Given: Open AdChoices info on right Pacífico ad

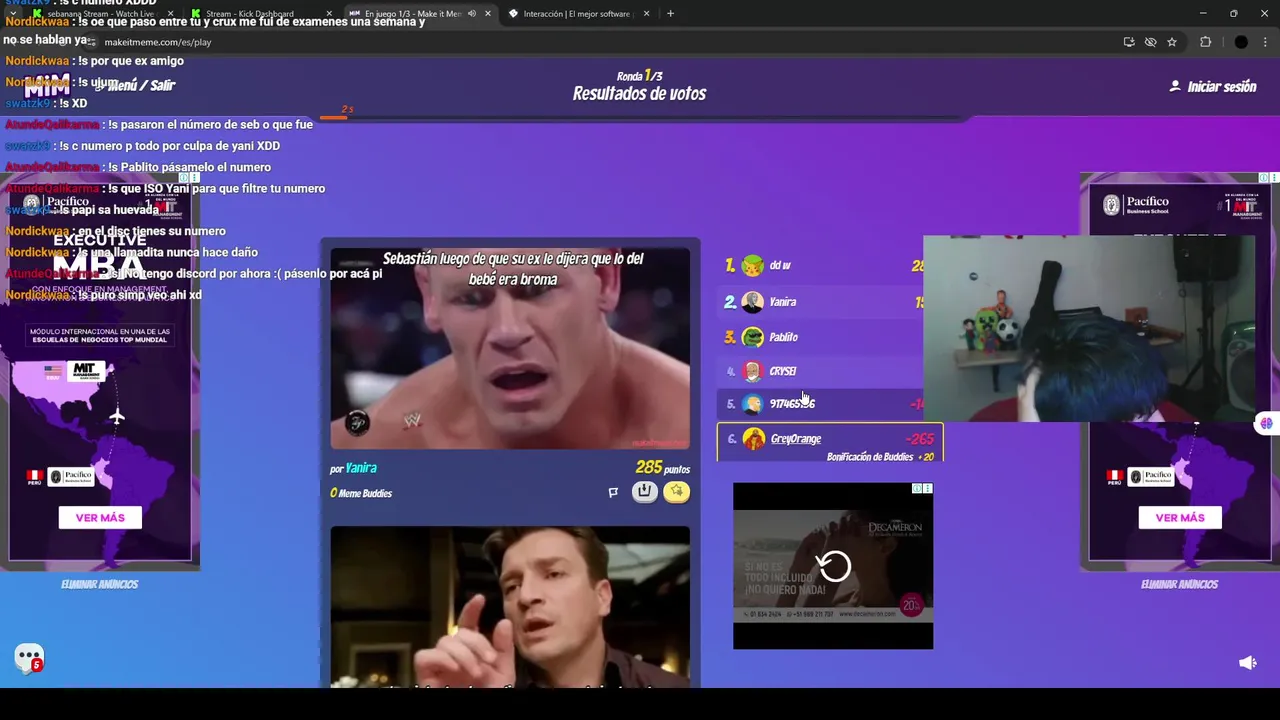Looking at the screenshot, I should click(x=1265, y=177).
